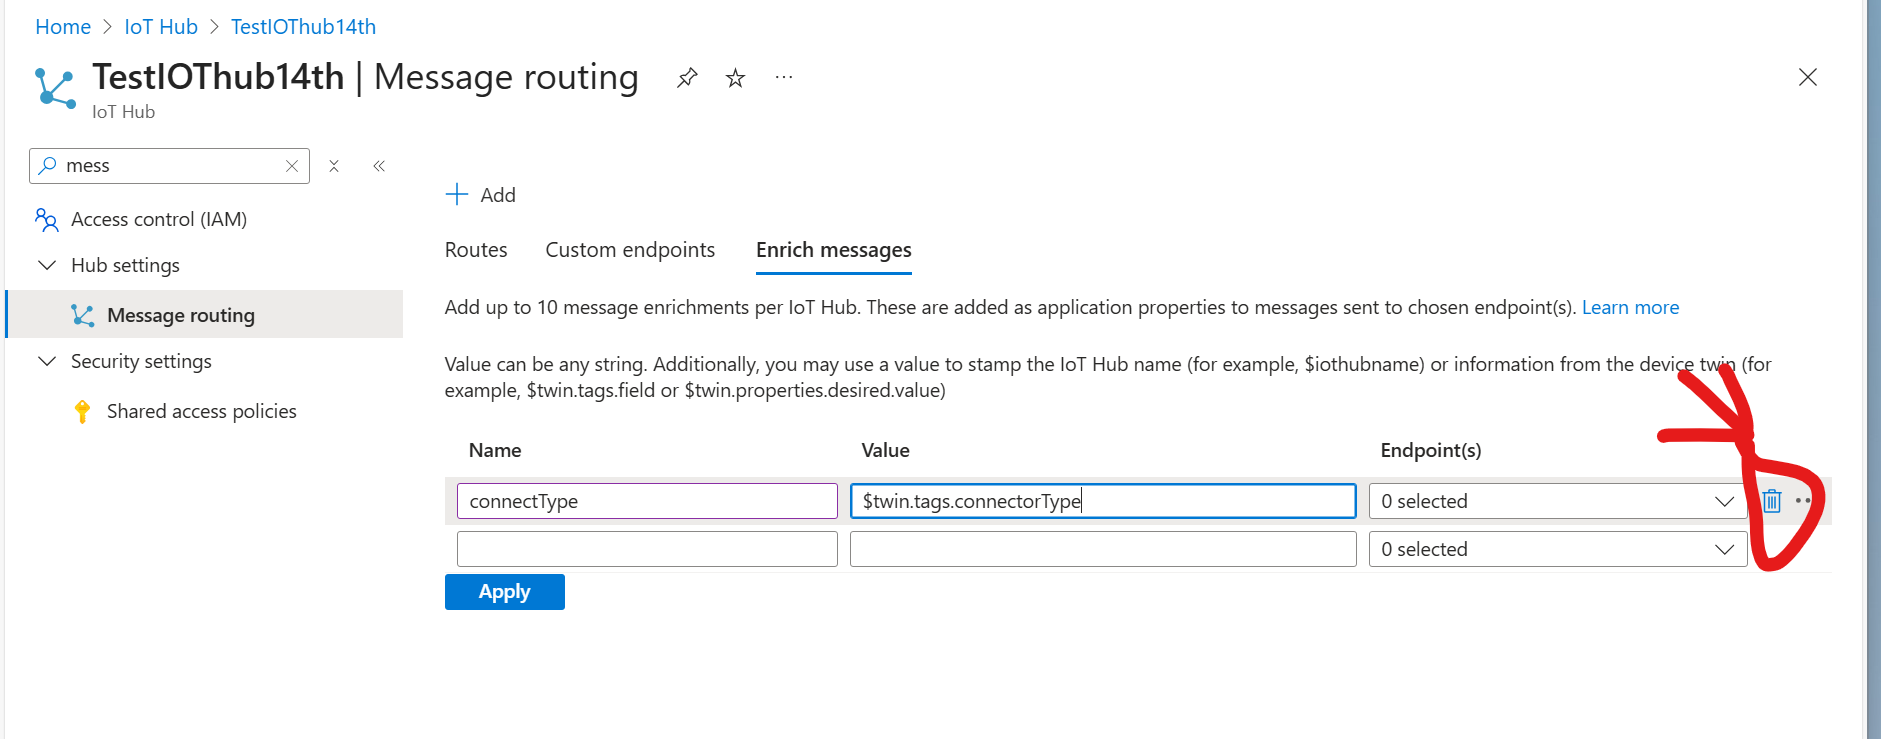Viewport: 1881px width, 739px height.
Task: Open Access control (IAM)
Action: [159, 219]
